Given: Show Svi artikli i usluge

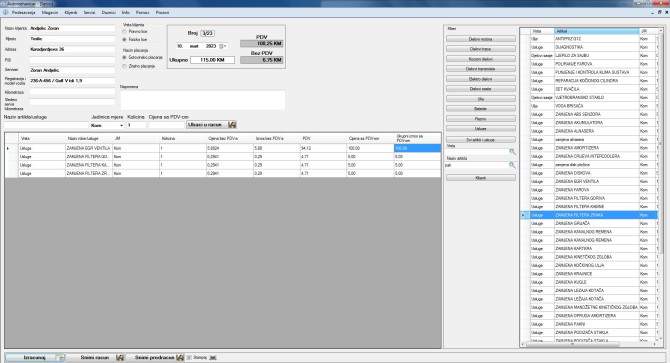Looking at the screenshot, I should (x=481, y=140).
